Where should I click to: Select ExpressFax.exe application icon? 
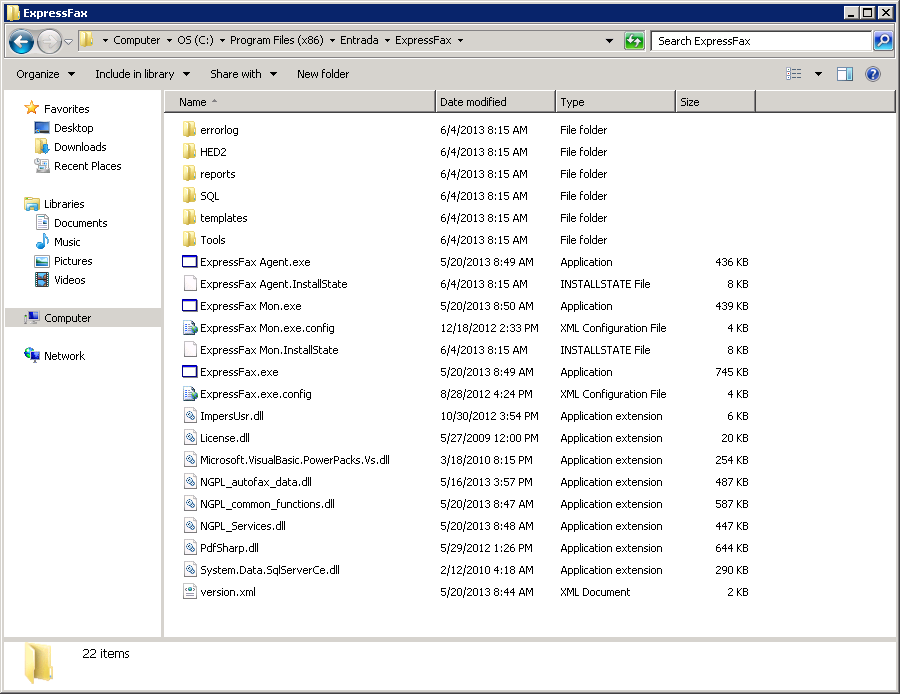click(x=189, y=371)
